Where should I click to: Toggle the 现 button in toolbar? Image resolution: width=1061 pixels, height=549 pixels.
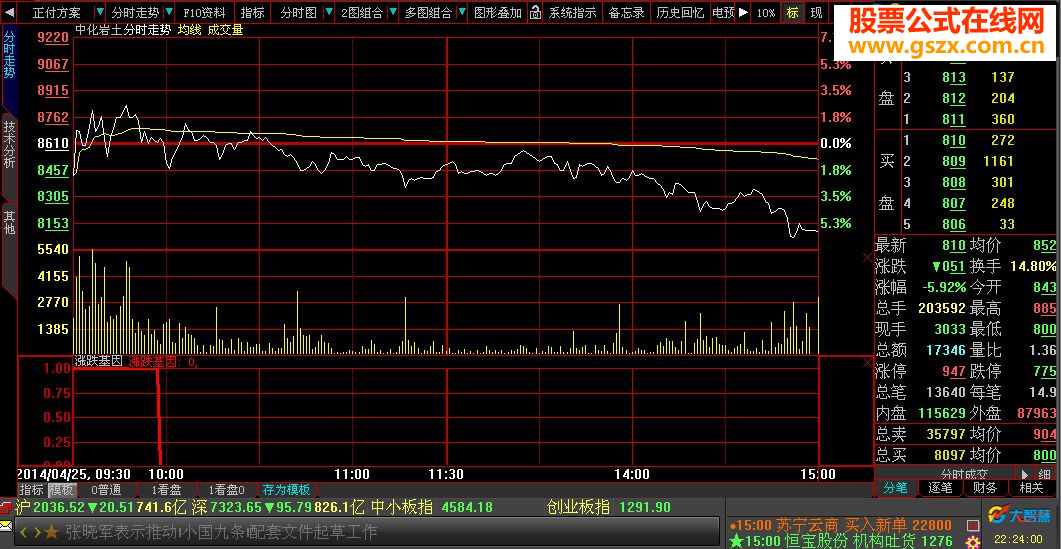pos(817,12)
